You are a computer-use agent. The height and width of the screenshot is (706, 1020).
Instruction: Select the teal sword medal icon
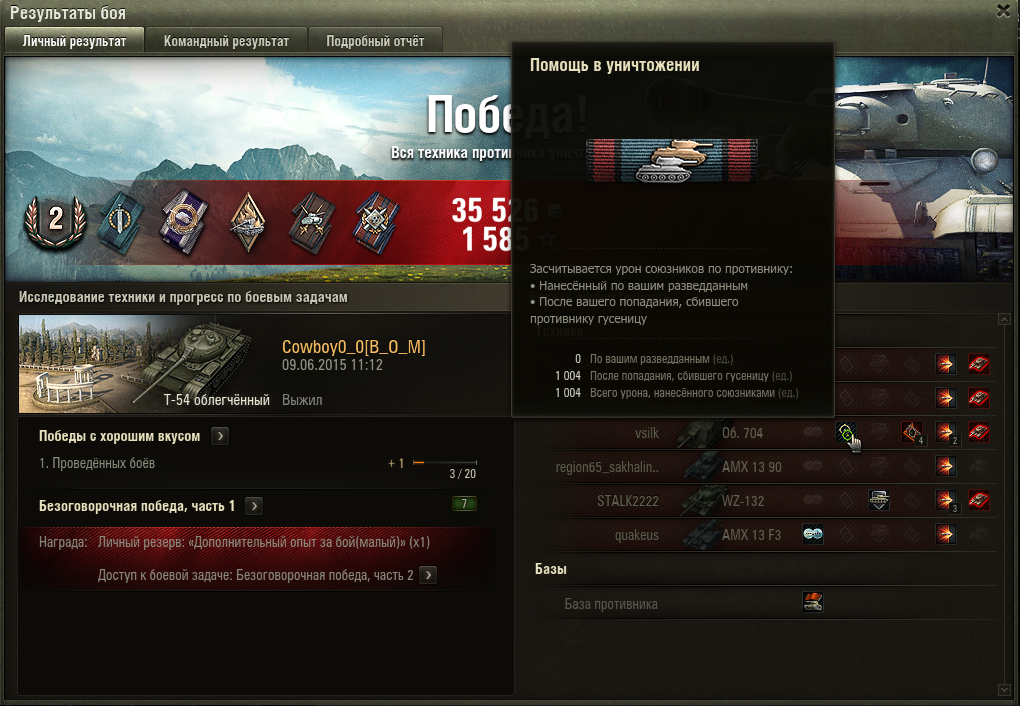[x=122, y=223]
